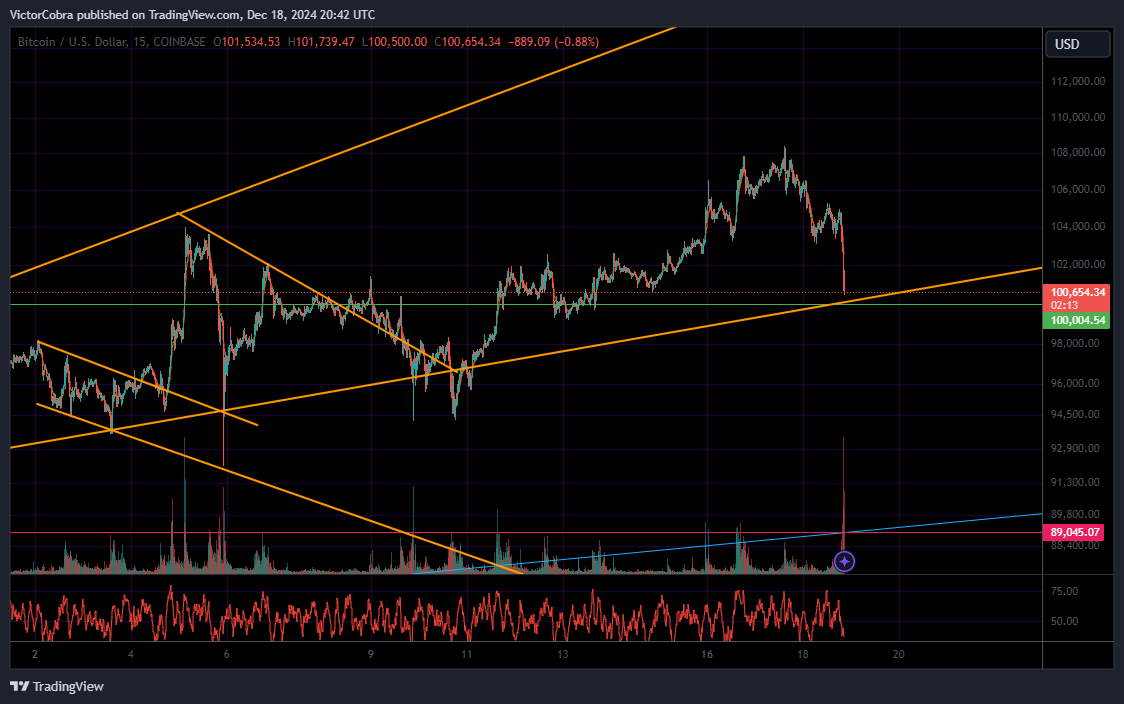
Task: Click the 50.00 oscillator scale label
Action: 1064,621
